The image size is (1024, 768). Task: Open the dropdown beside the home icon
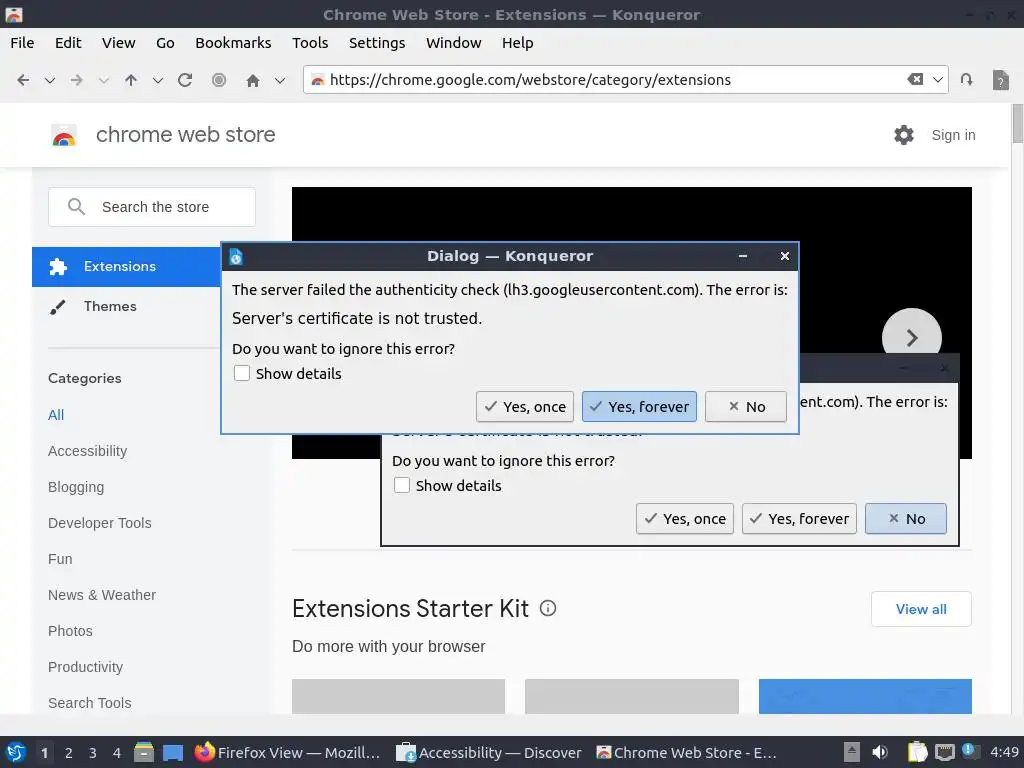point(280,80)
